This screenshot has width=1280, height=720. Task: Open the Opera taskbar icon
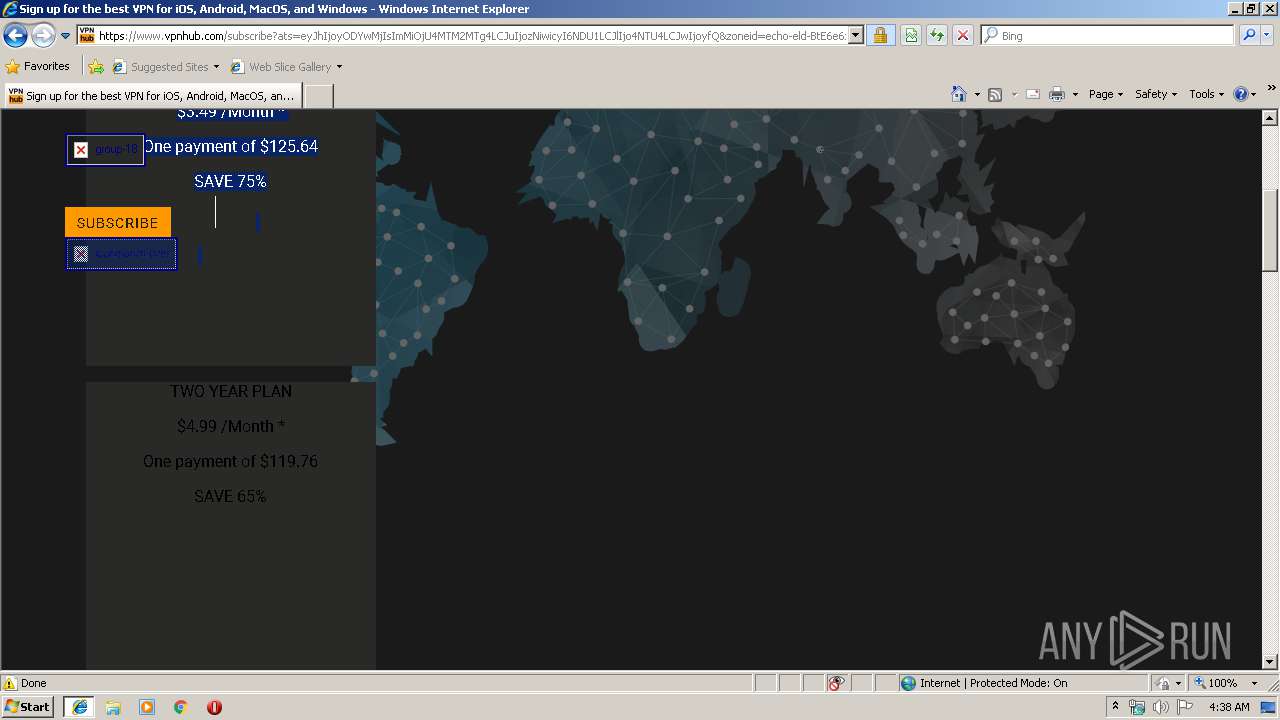click(x=214, y=707)
